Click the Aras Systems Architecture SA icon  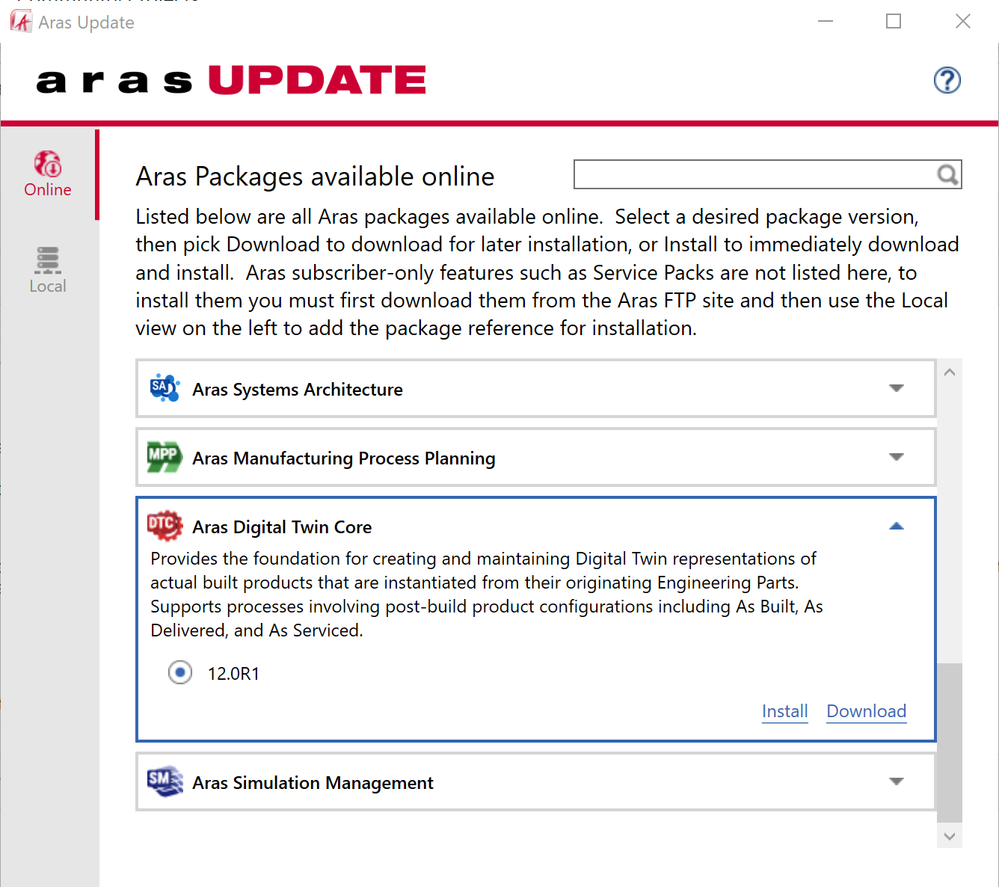(164, 388)
